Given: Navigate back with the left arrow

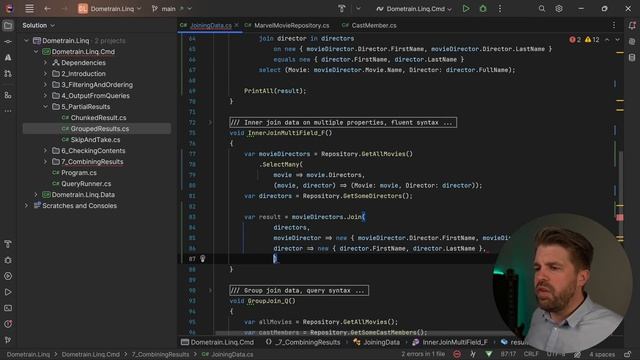Looking at the screenshot, I should pos(47,9).
